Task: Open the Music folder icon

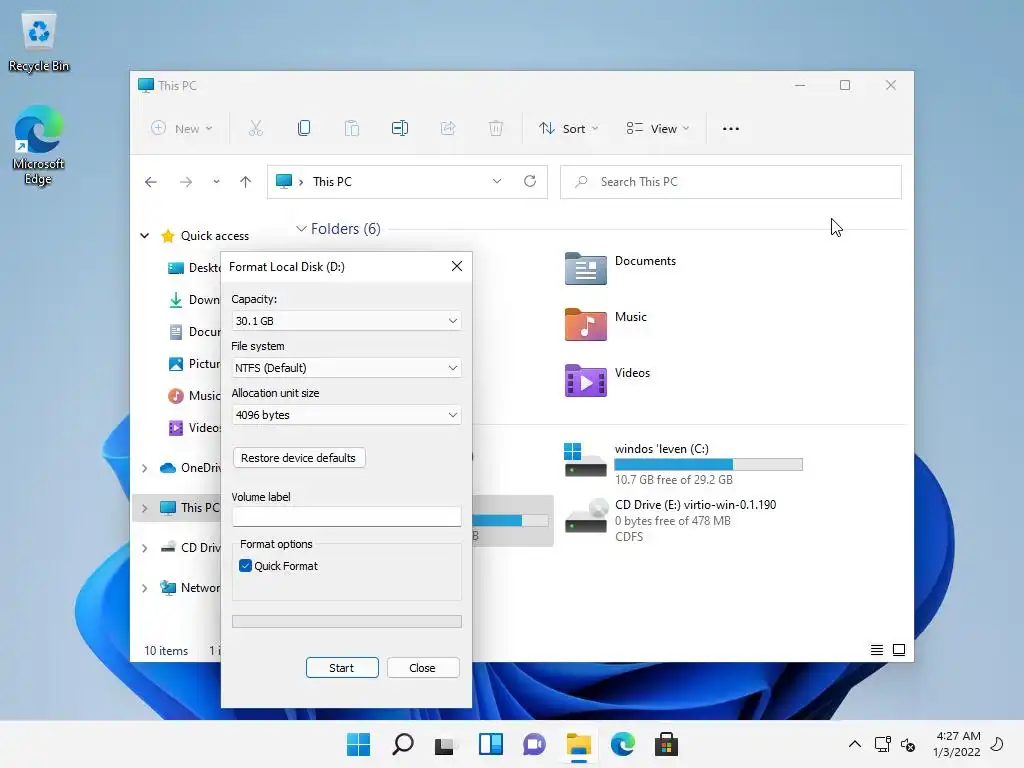Action: coord(585,324)
